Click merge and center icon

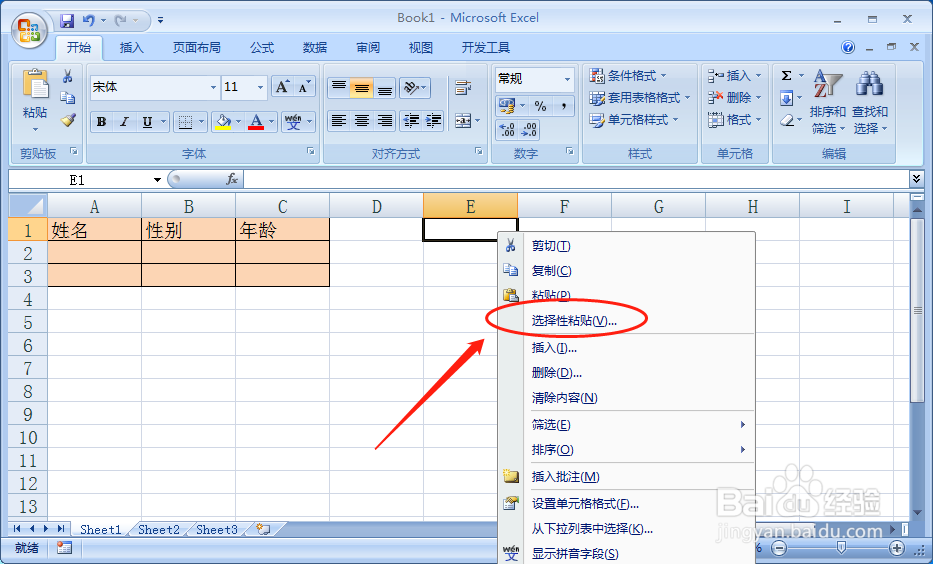tap(463, 121)
